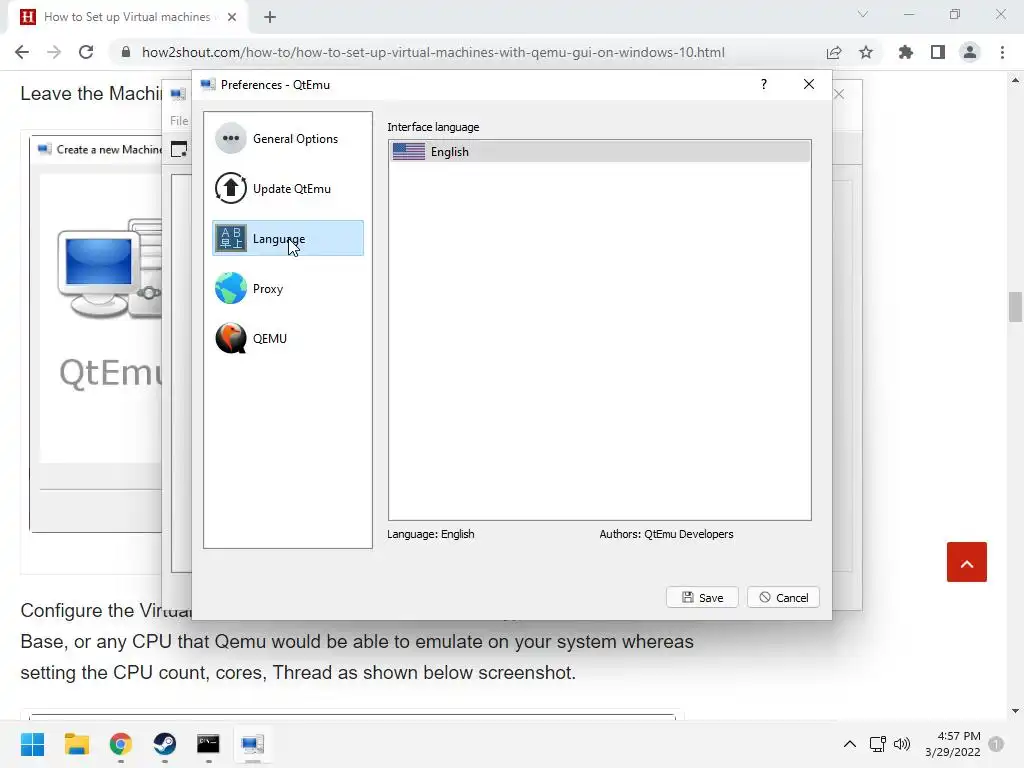Click the help question mark in Preferences
Image resolution: width=1024 pixels, height=768 pixels.
tap(763, 84)
